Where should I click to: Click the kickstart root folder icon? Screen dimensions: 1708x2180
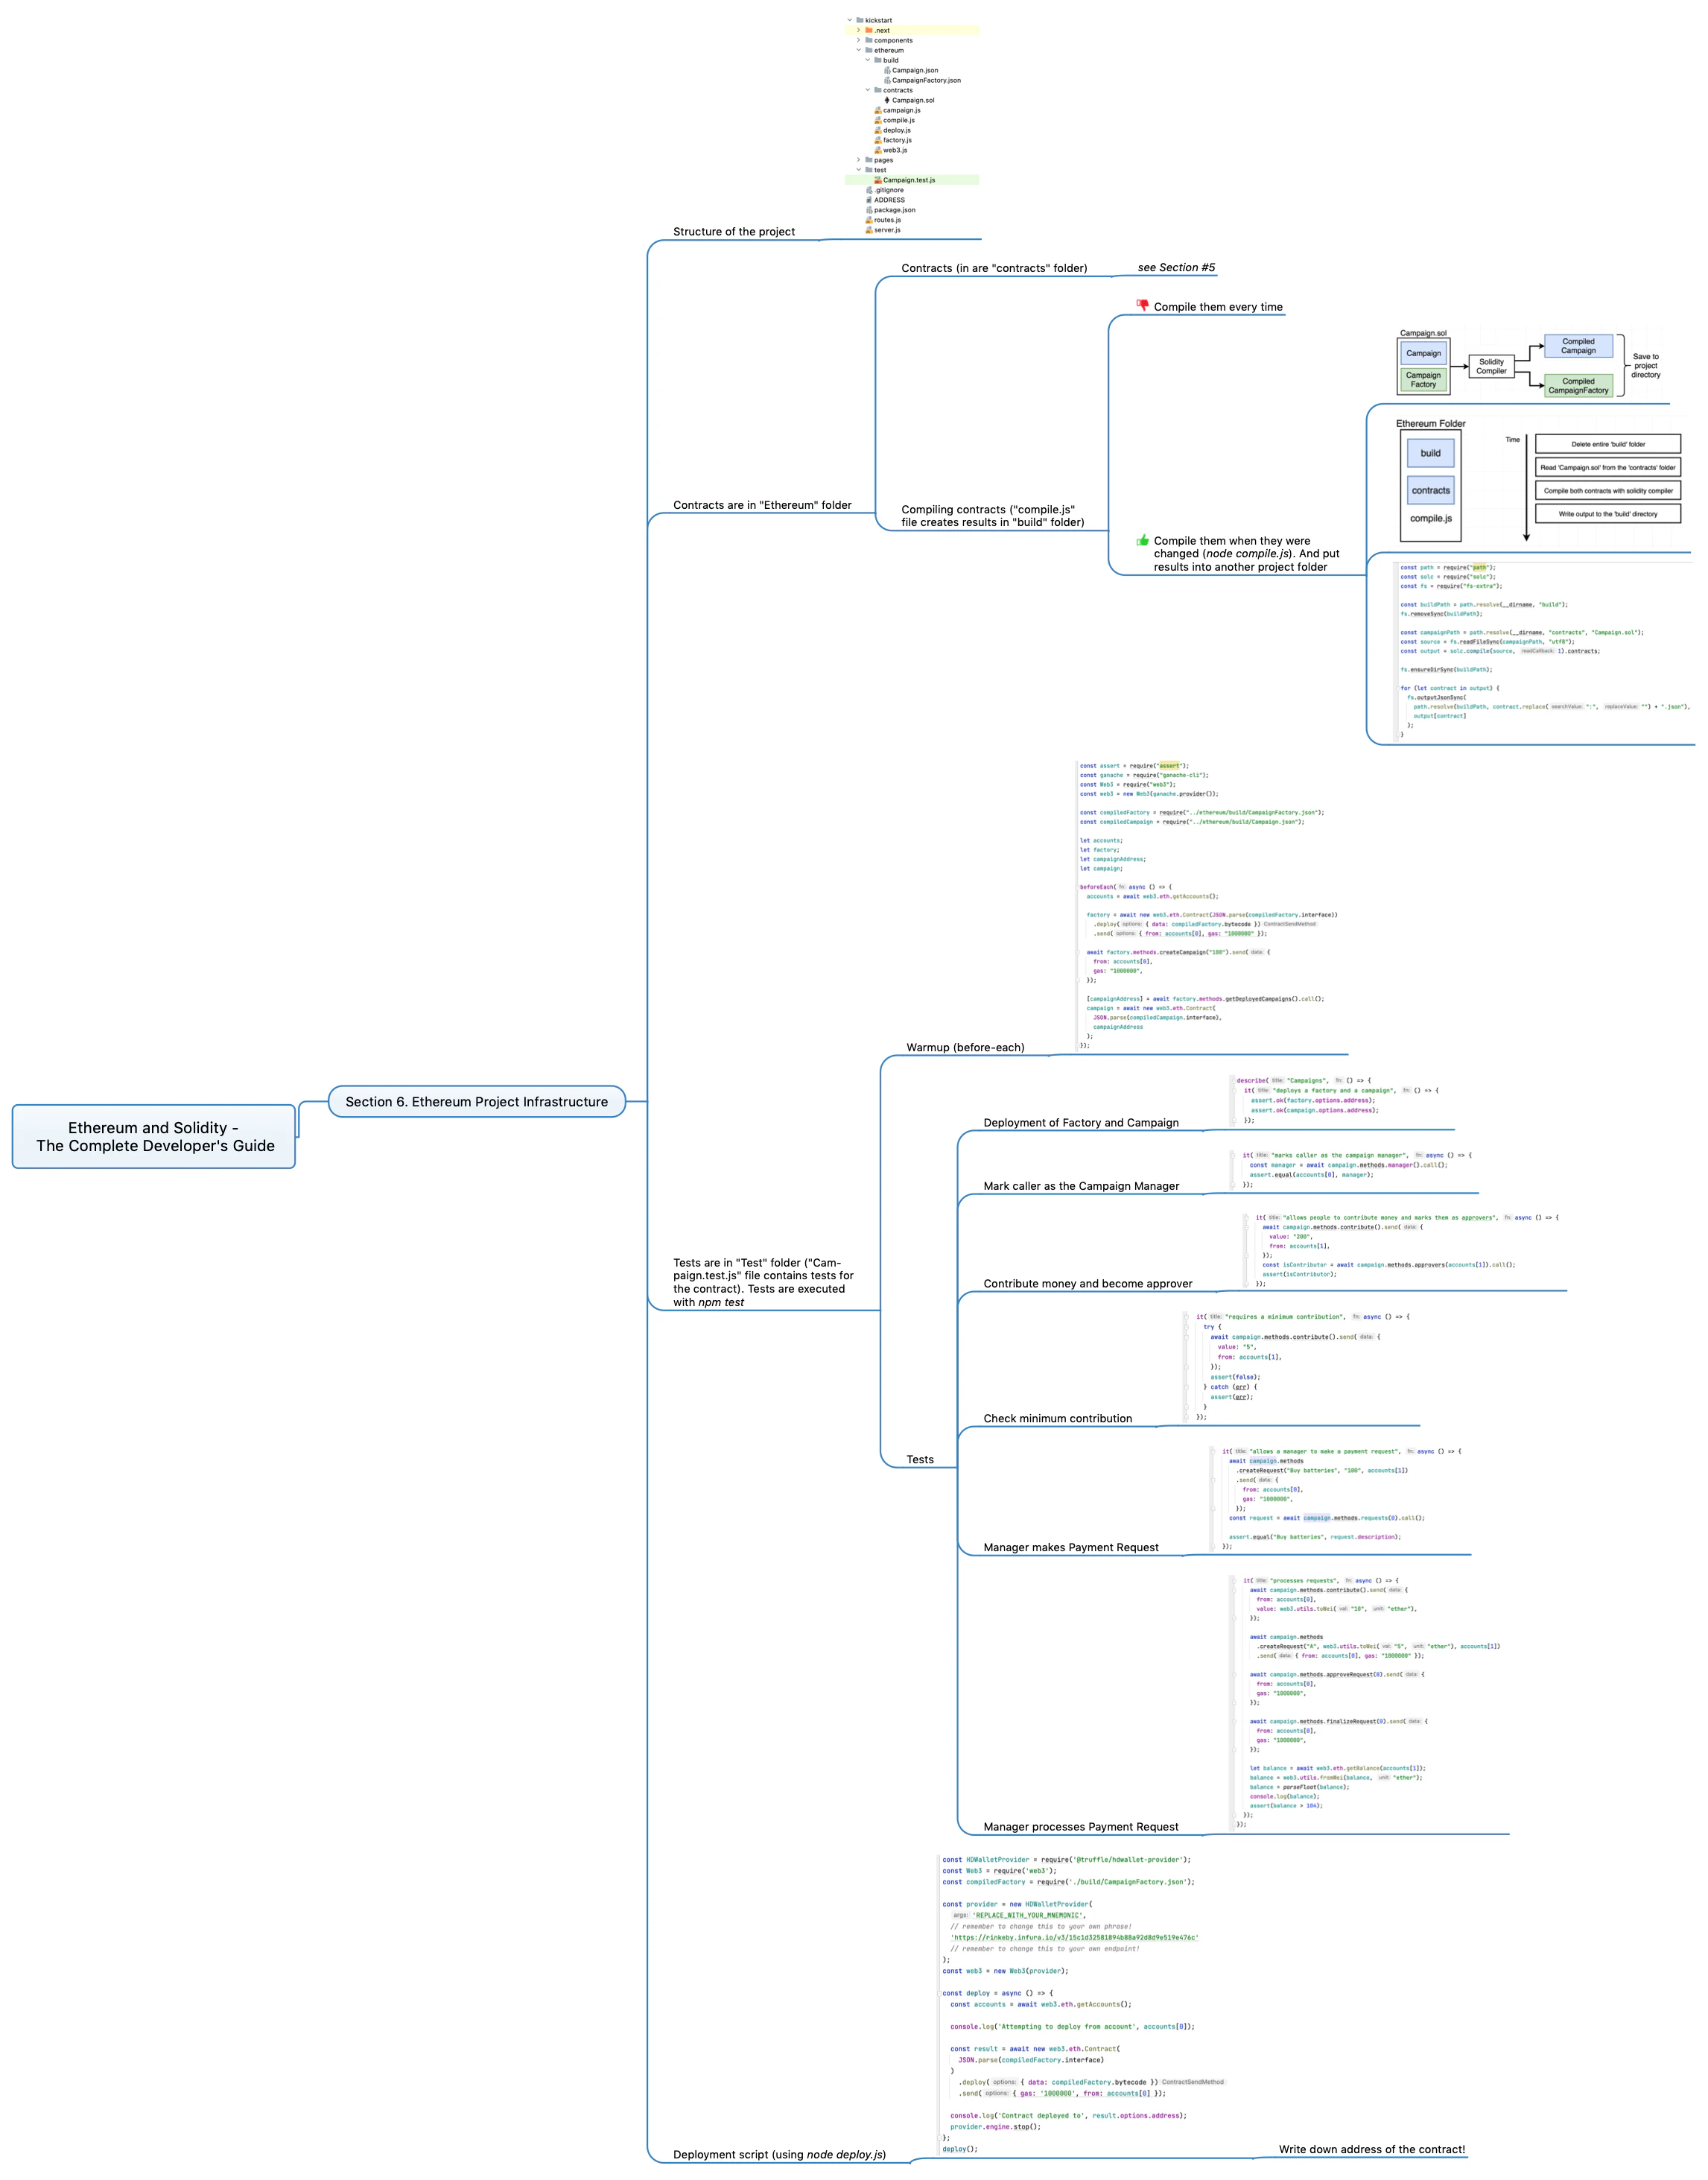click(x=860, y=20)
